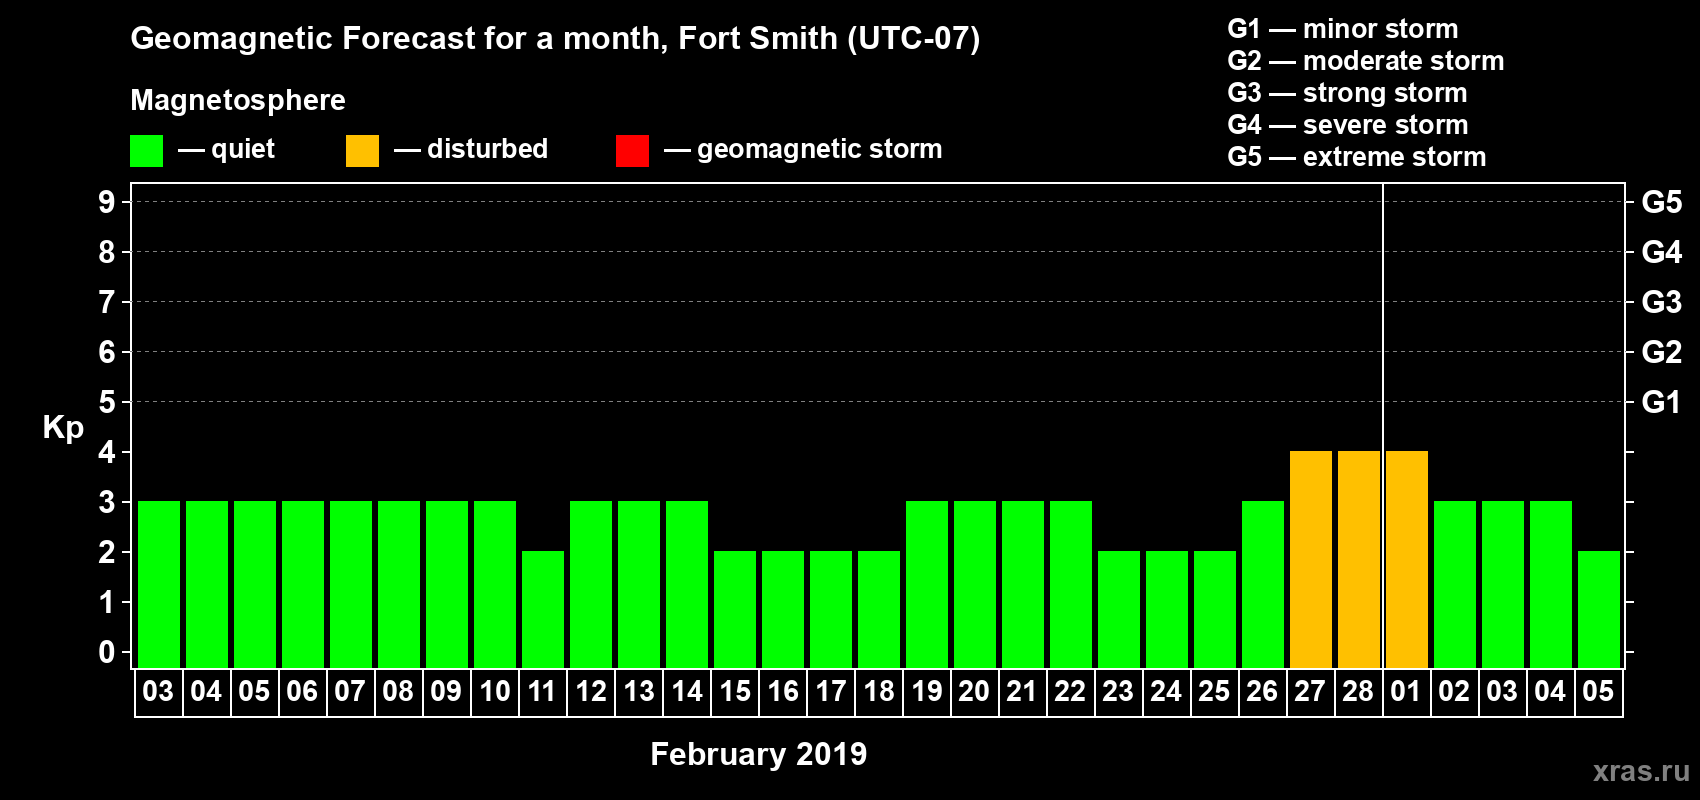Click the Kp value 0 on left axis

107,652
